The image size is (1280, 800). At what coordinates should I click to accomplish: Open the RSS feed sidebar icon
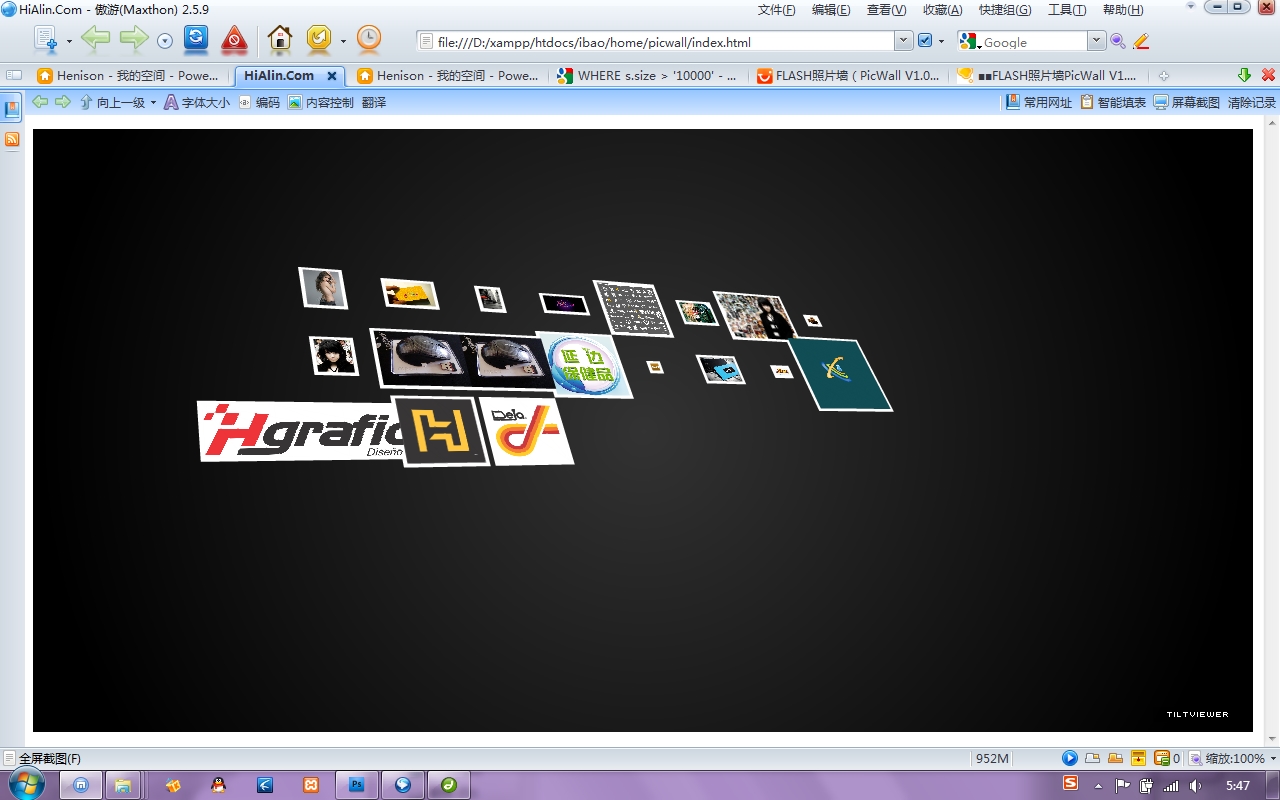click(12, 139)
